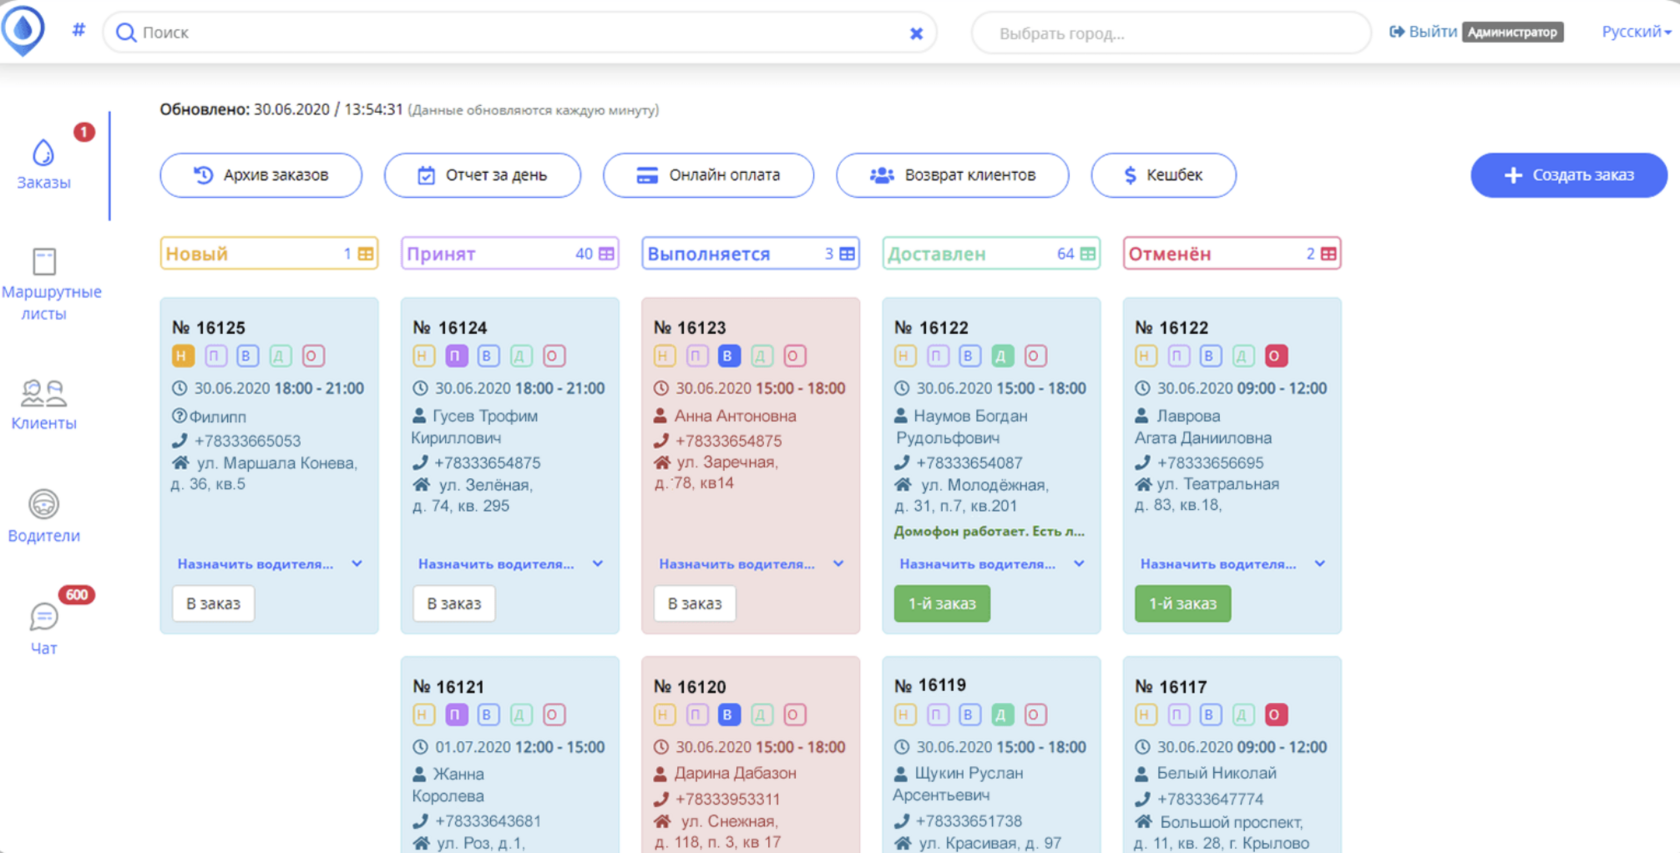This screenshot has height=853, width=1680.
Task: Select the Выполняется column tab
Action: pos(751,254)
